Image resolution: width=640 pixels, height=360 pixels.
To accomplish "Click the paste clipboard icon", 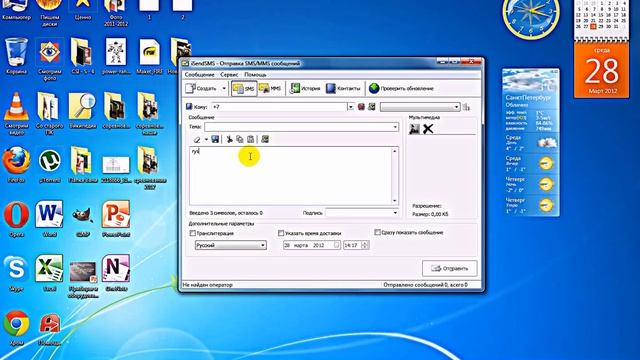I will coord(251,140).
